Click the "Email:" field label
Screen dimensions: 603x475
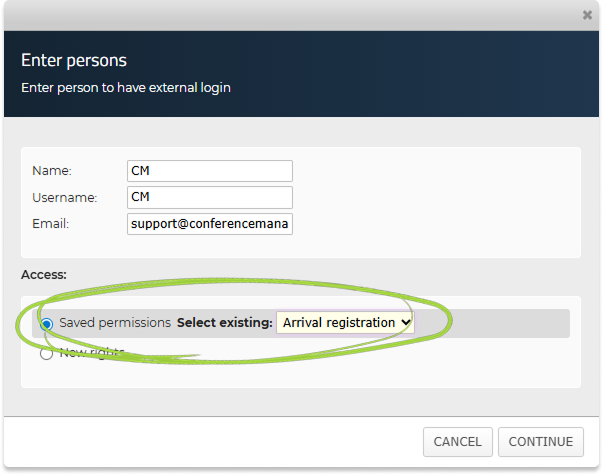[x=50, y=224]
